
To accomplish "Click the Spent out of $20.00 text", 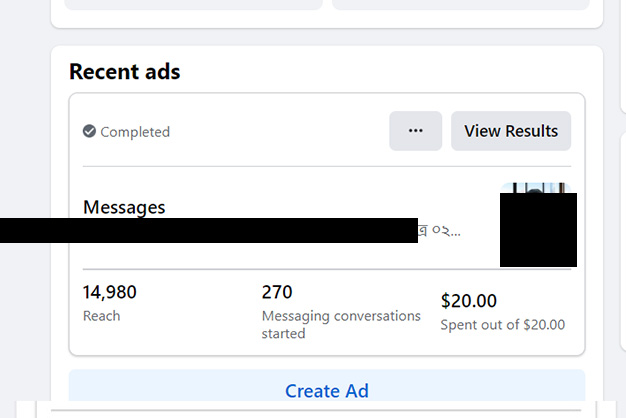I will [x=502, y=324].
